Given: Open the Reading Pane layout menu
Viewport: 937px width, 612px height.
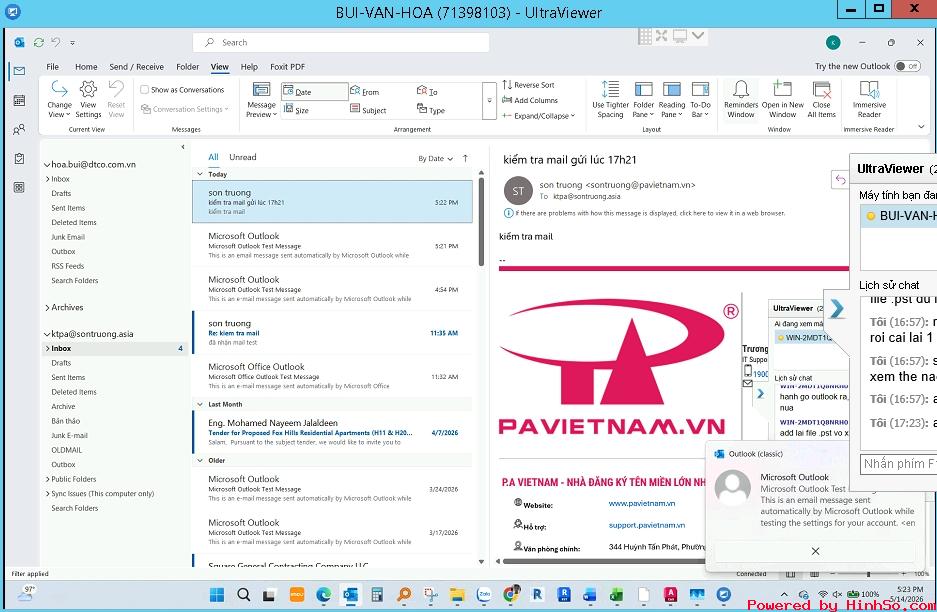Looking at the screenshot, I should 672,99.
